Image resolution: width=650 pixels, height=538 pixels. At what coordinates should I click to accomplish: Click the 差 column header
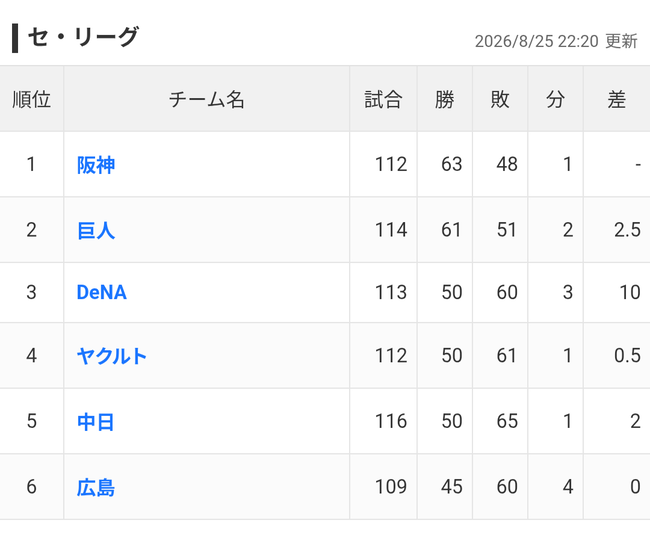[616, 99]
